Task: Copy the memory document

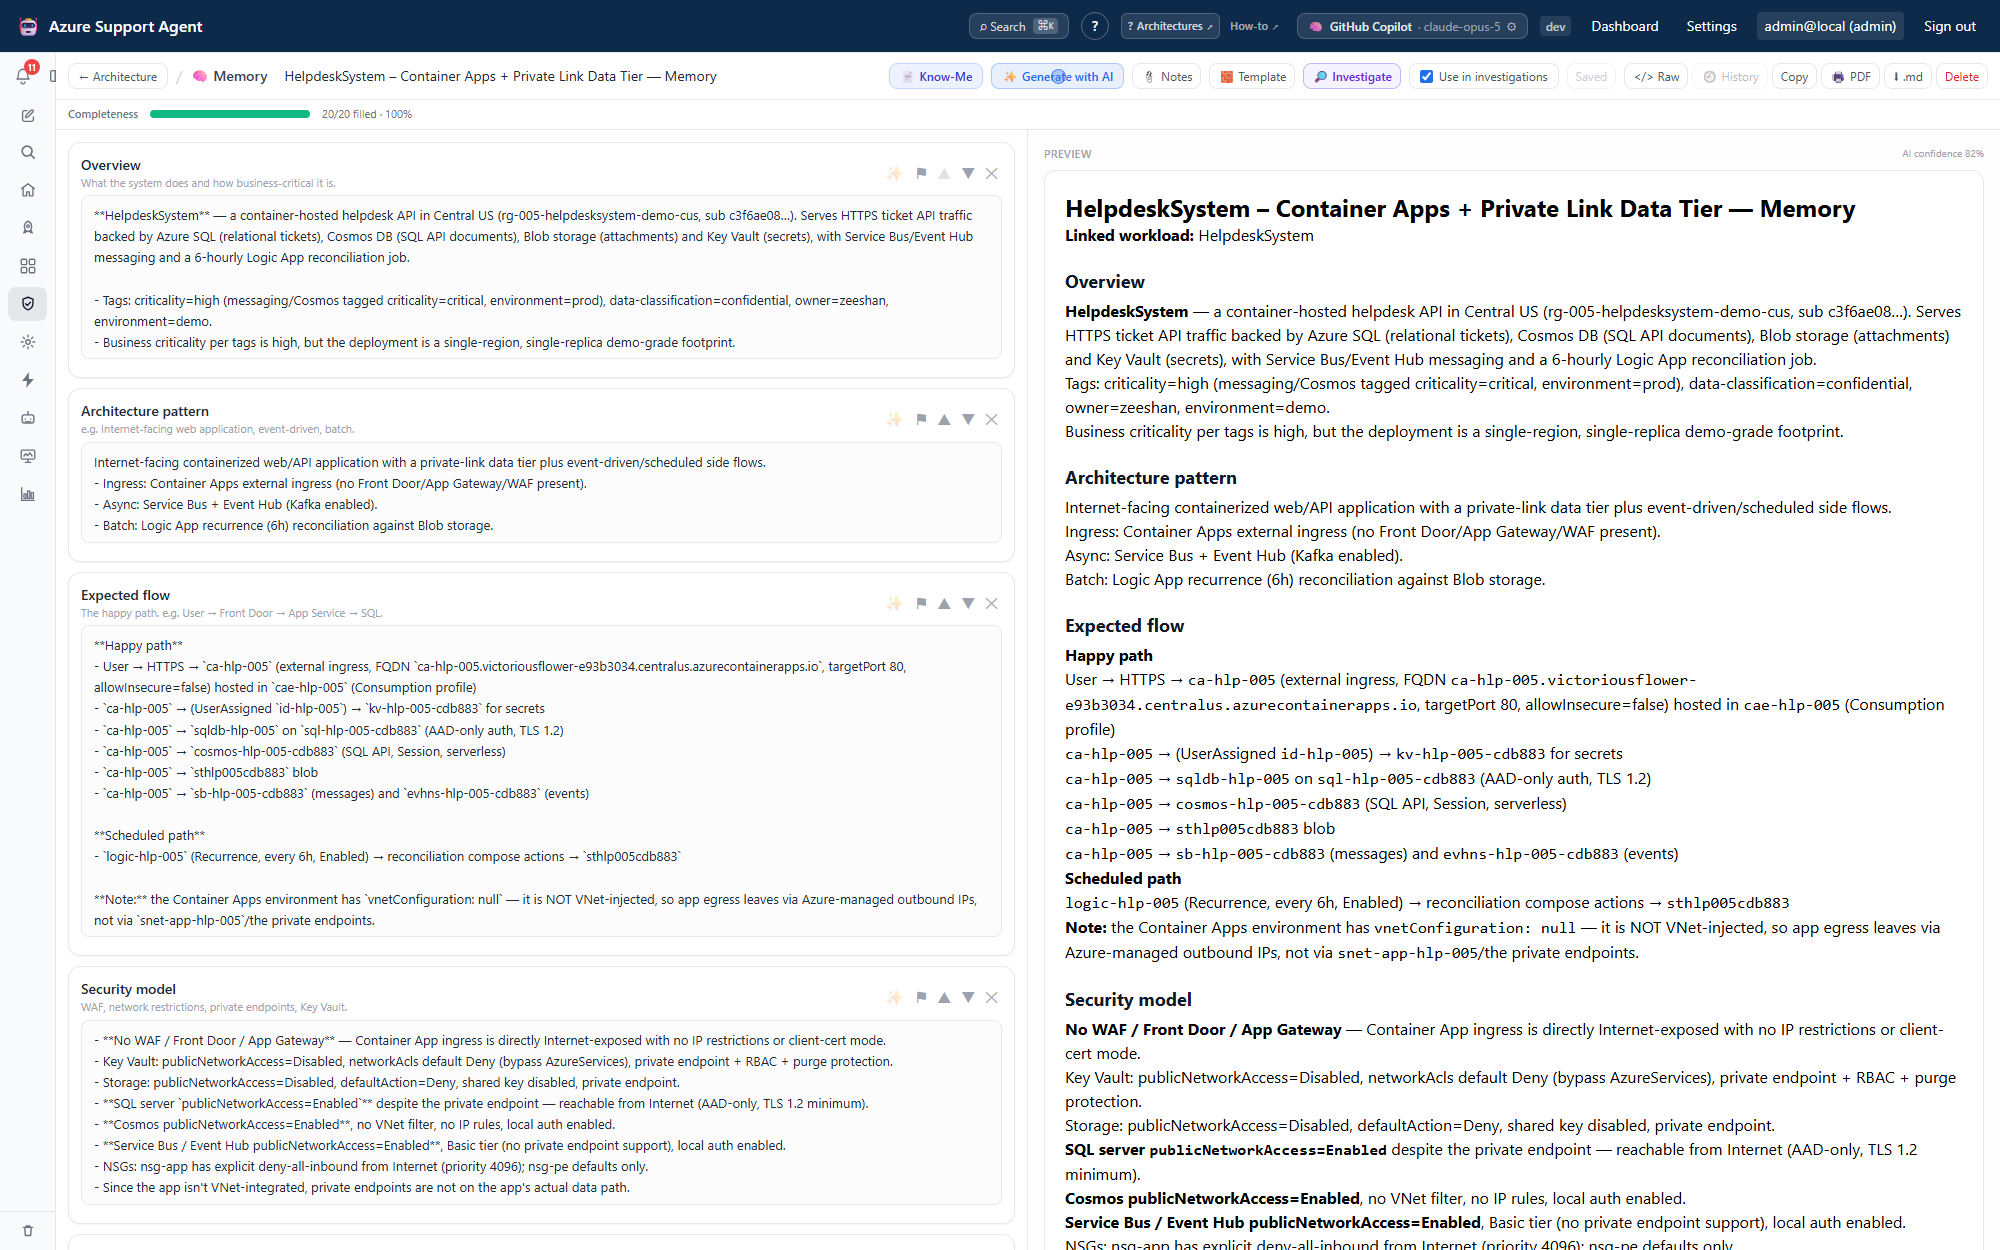Action: click(x=1794, y=77)
